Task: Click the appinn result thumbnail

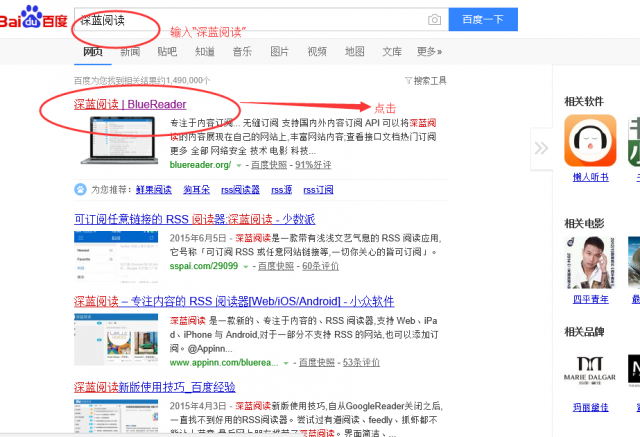Action: point(116,339)
